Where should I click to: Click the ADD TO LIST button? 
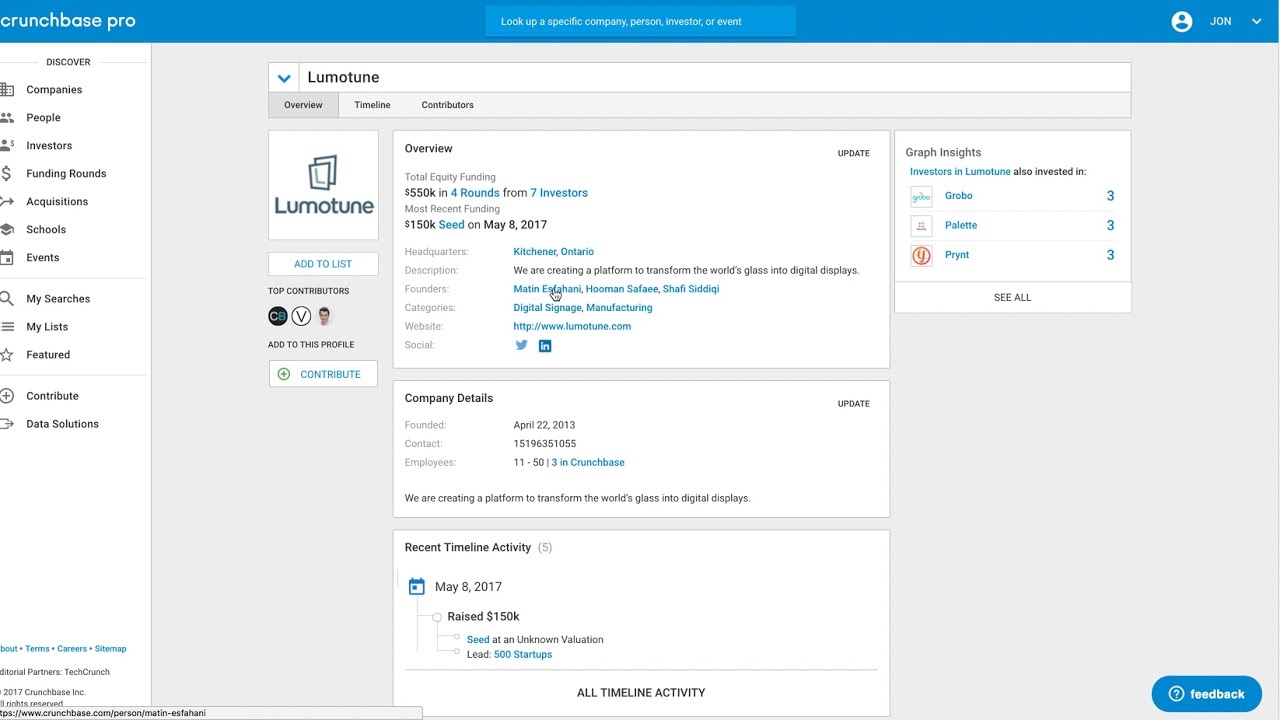[x=322, y=263]
